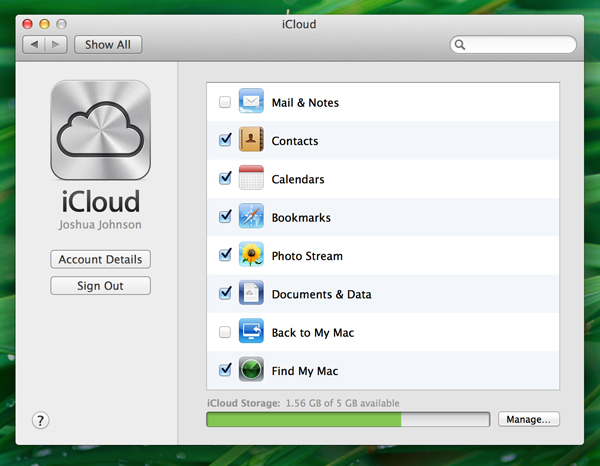Click the Documents & Data icon
The height and width of the screenshot is (466, 600).
[251, 292]
